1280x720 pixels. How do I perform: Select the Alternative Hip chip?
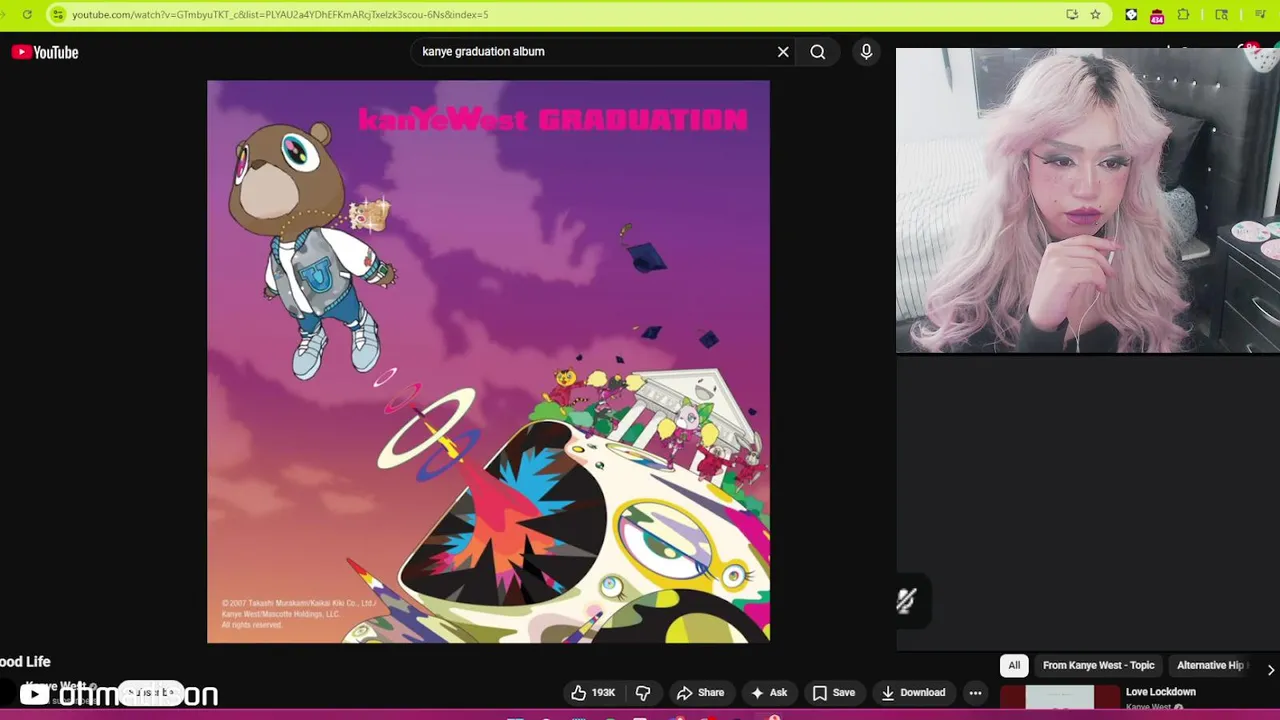(1211, 666)
